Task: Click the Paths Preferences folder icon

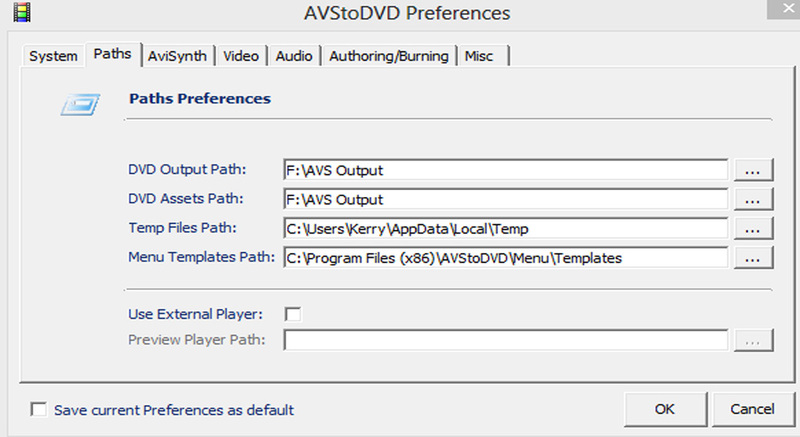Action: click(81, 105)
